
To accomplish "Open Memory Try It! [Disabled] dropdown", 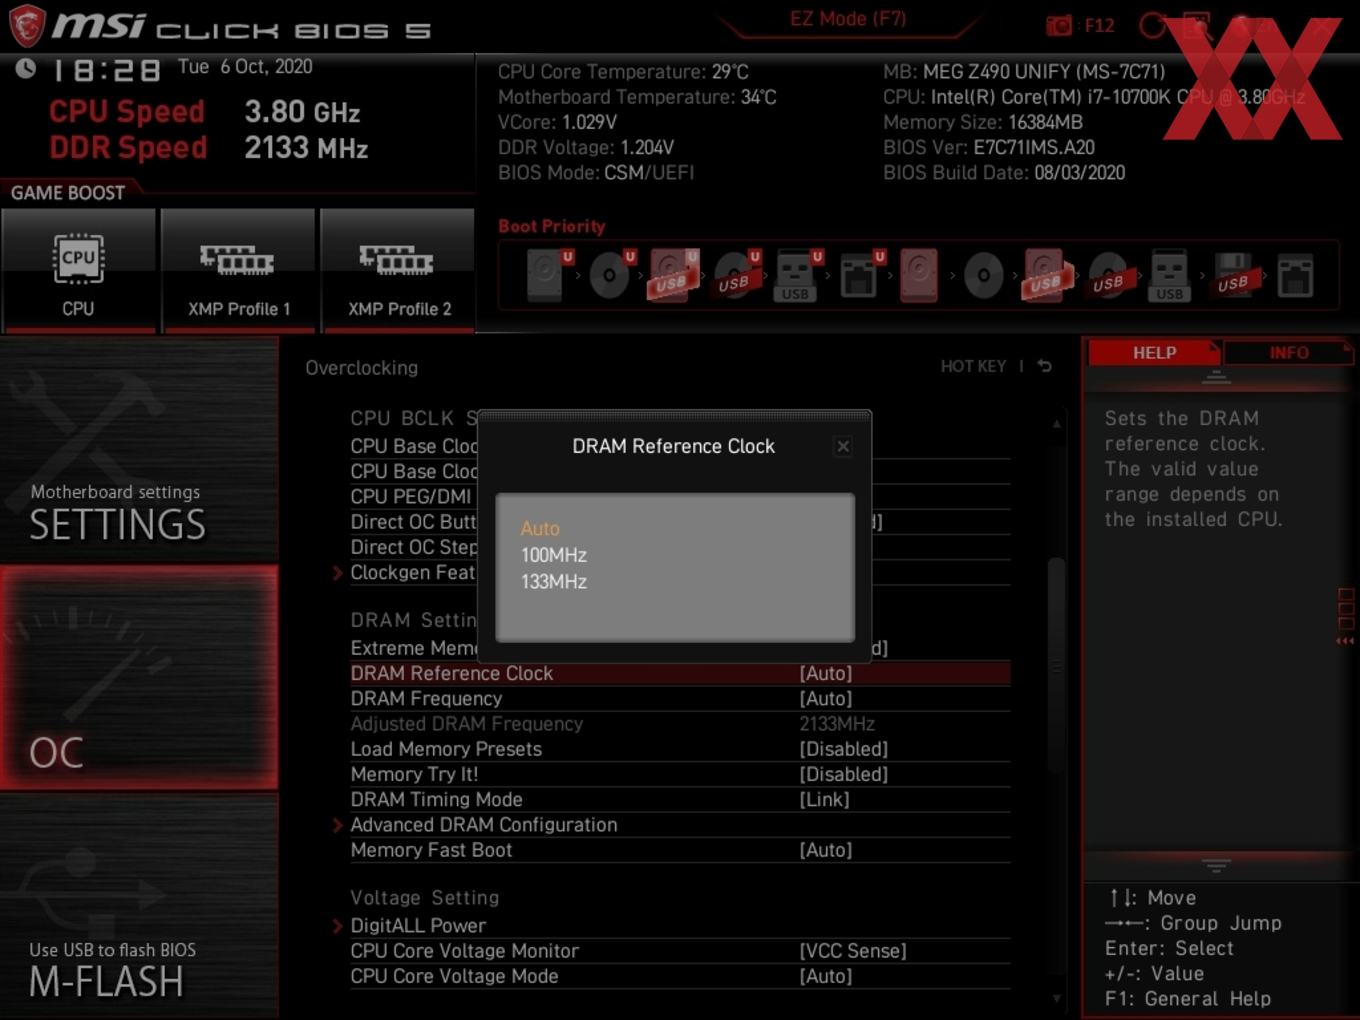I will click(x=844, y=774).
